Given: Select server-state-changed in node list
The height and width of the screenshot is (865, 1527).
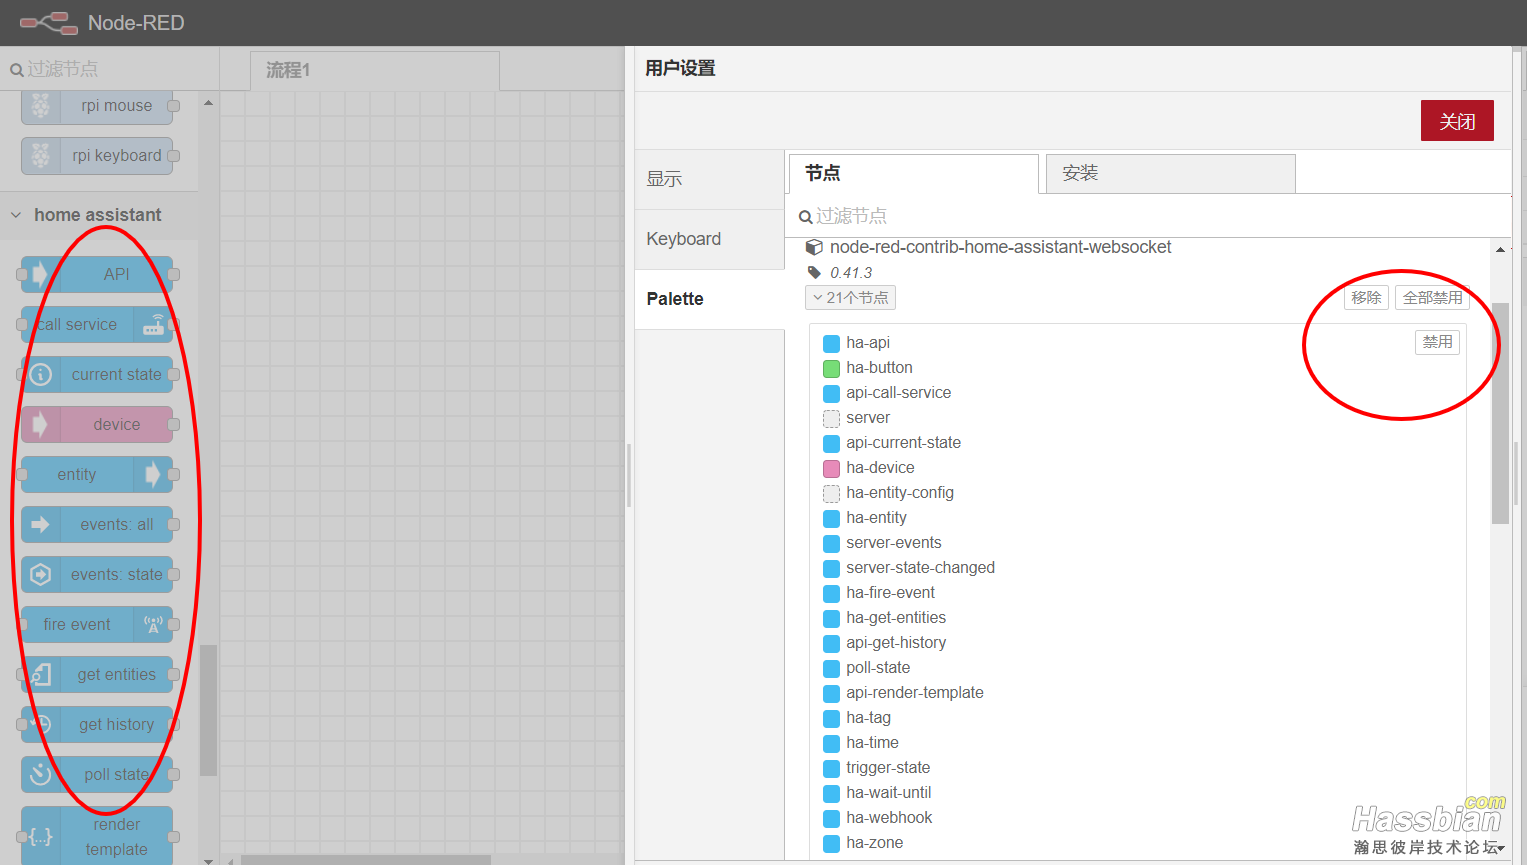Looking at the screenshot, I should point(920,568).
